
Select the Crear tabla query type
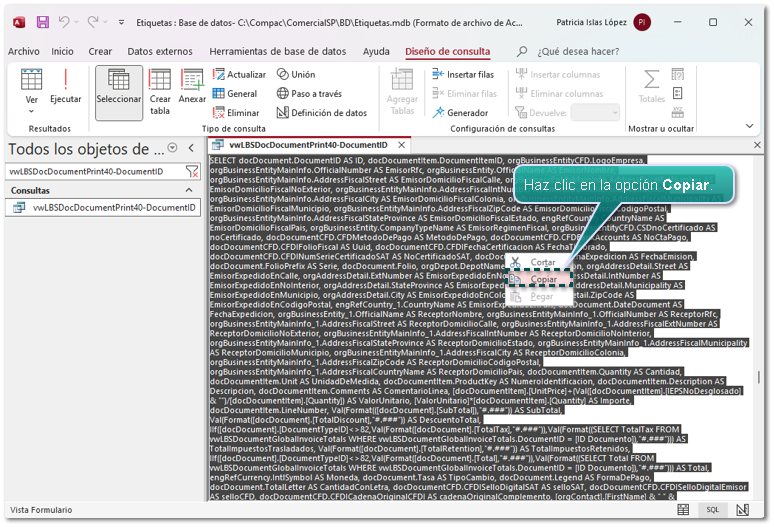[x=160, y=91]
